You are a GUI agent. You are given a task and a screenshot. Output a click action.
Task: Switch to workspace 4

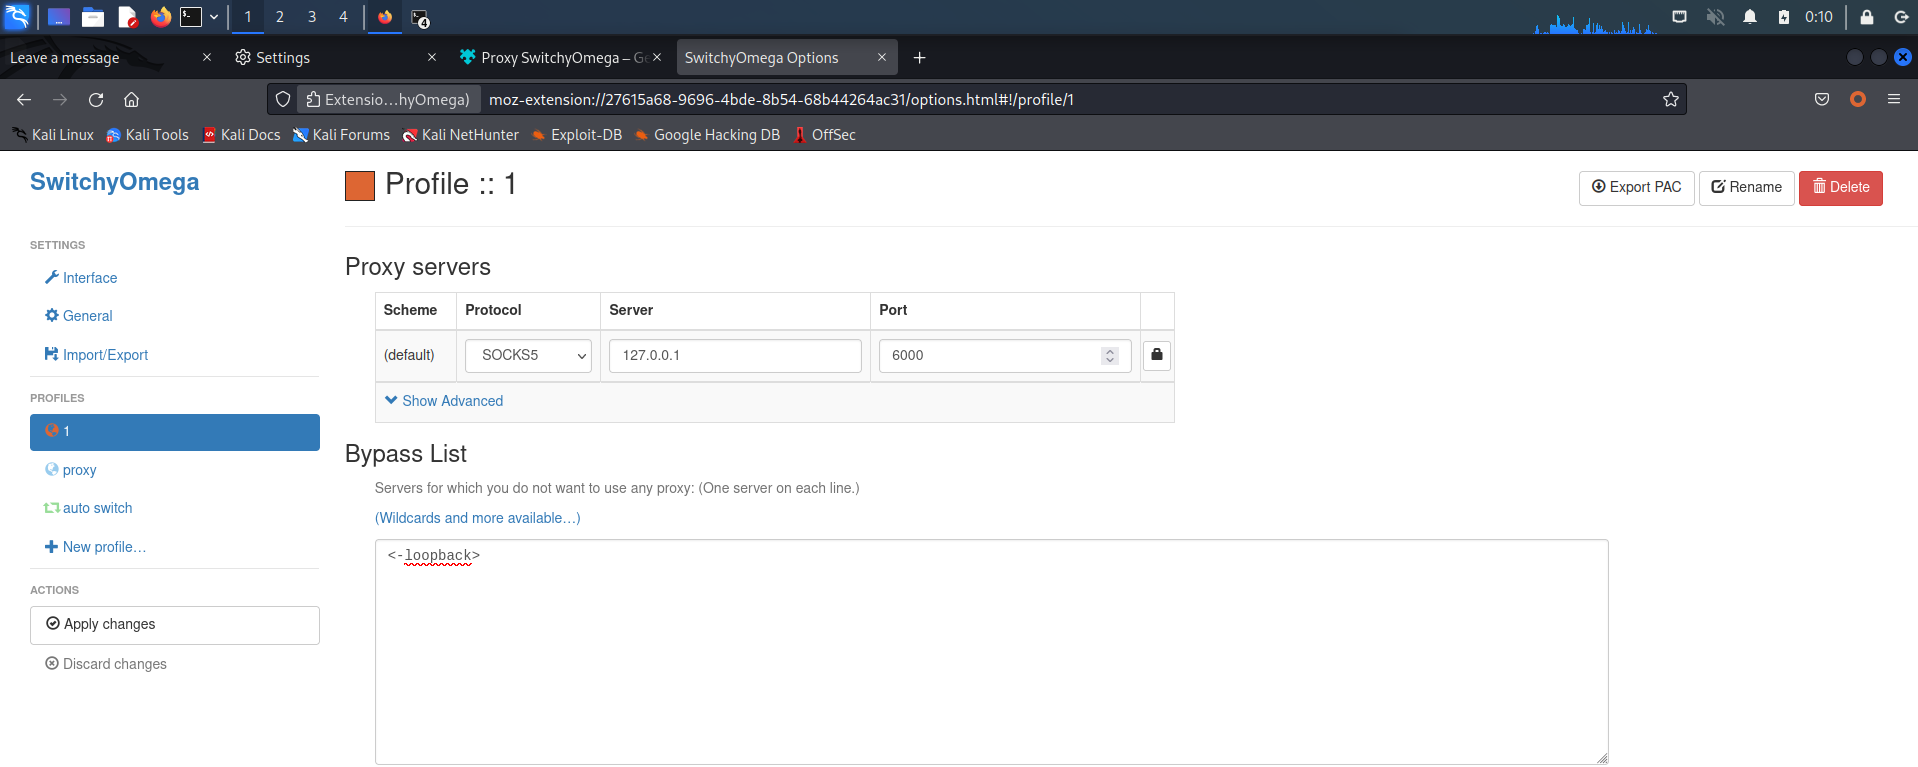343,17
